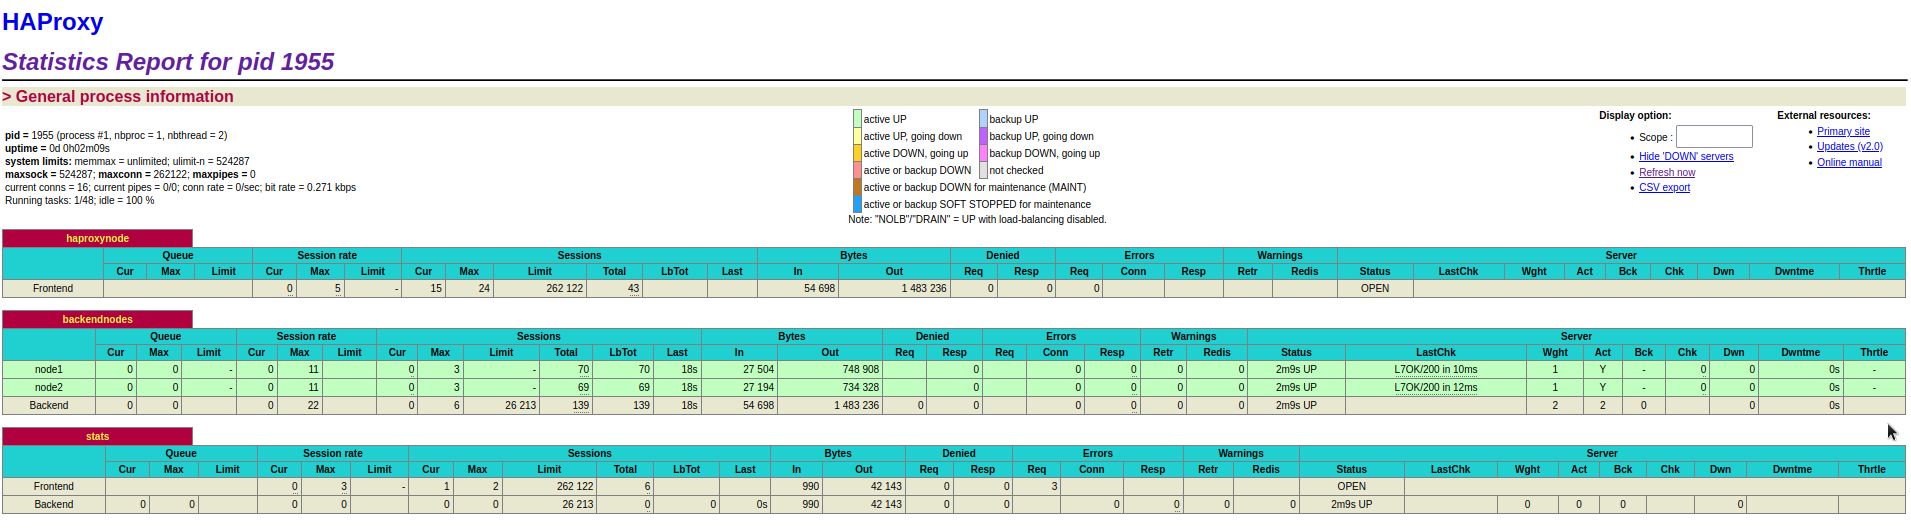Viewport: 1911px width, 531px height.
Task: Focus the Scope input field
Action: click(1714, 136)
